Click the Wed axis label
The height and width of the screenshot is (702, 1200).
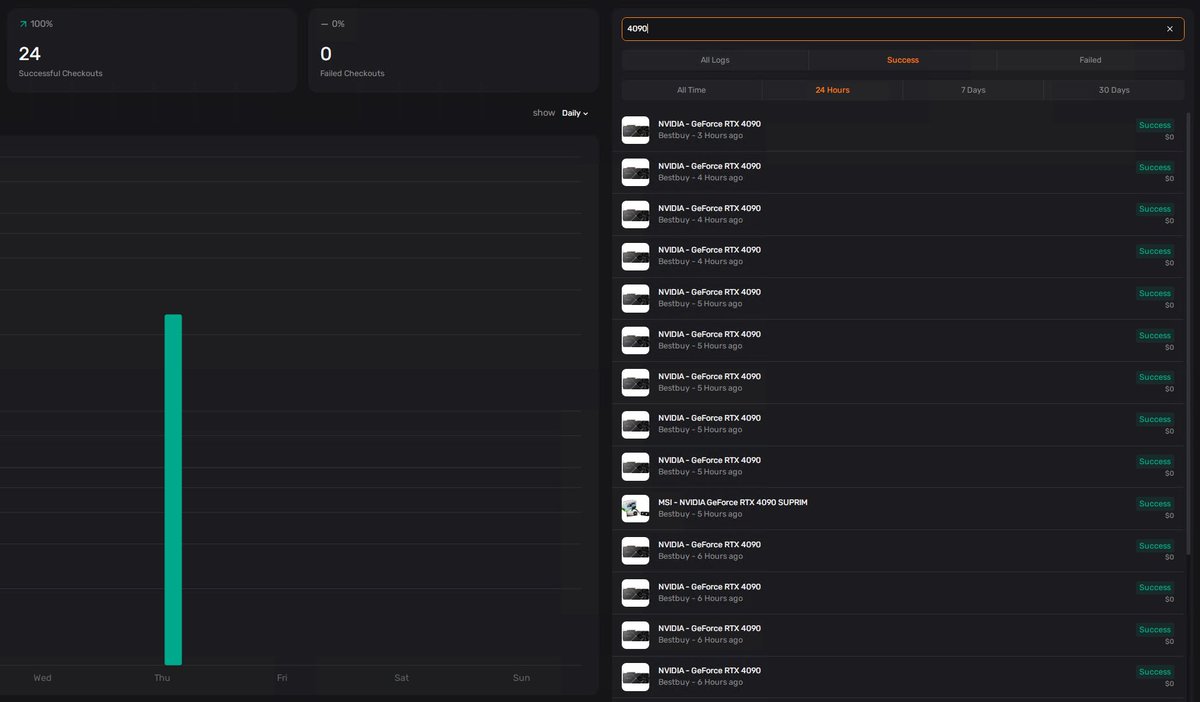click(x=42, y=678)
